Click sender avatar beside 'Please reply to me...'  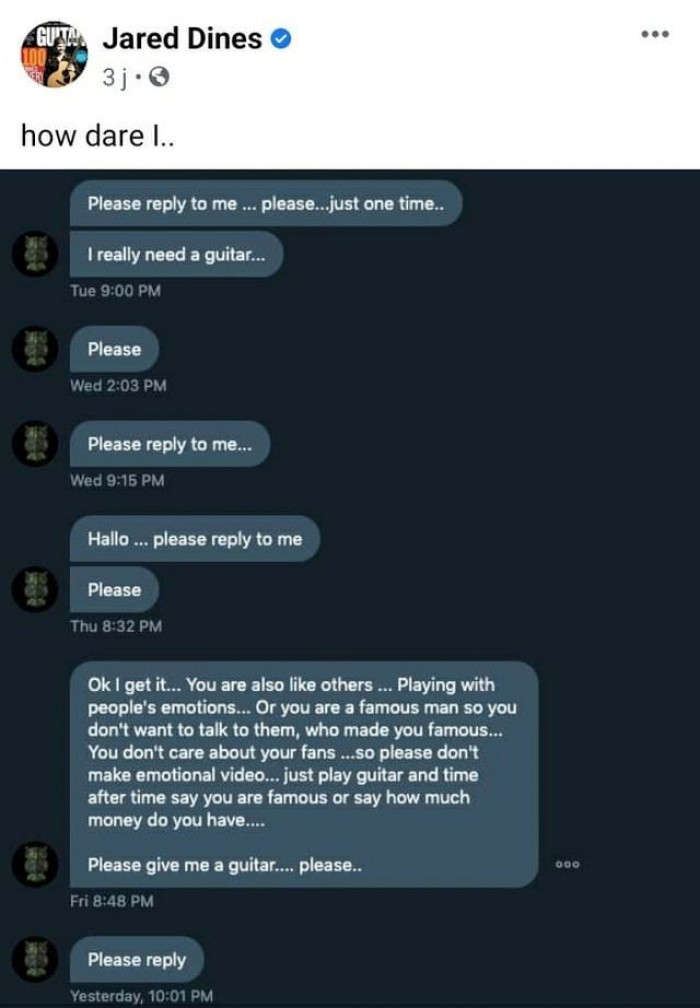(x=35, y=444)
